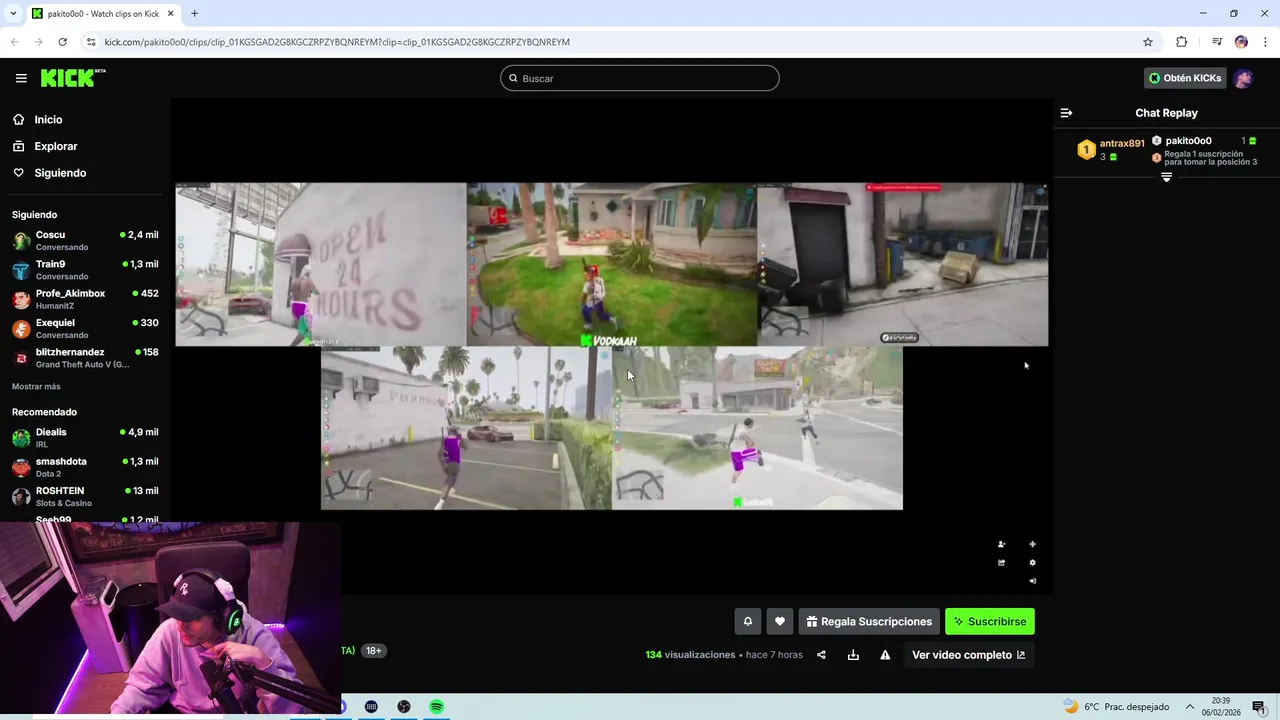The height and width of the screenshot is (720, 1280).
Task: Open the recommended channel smashdota
Action: tap(85, 467)
